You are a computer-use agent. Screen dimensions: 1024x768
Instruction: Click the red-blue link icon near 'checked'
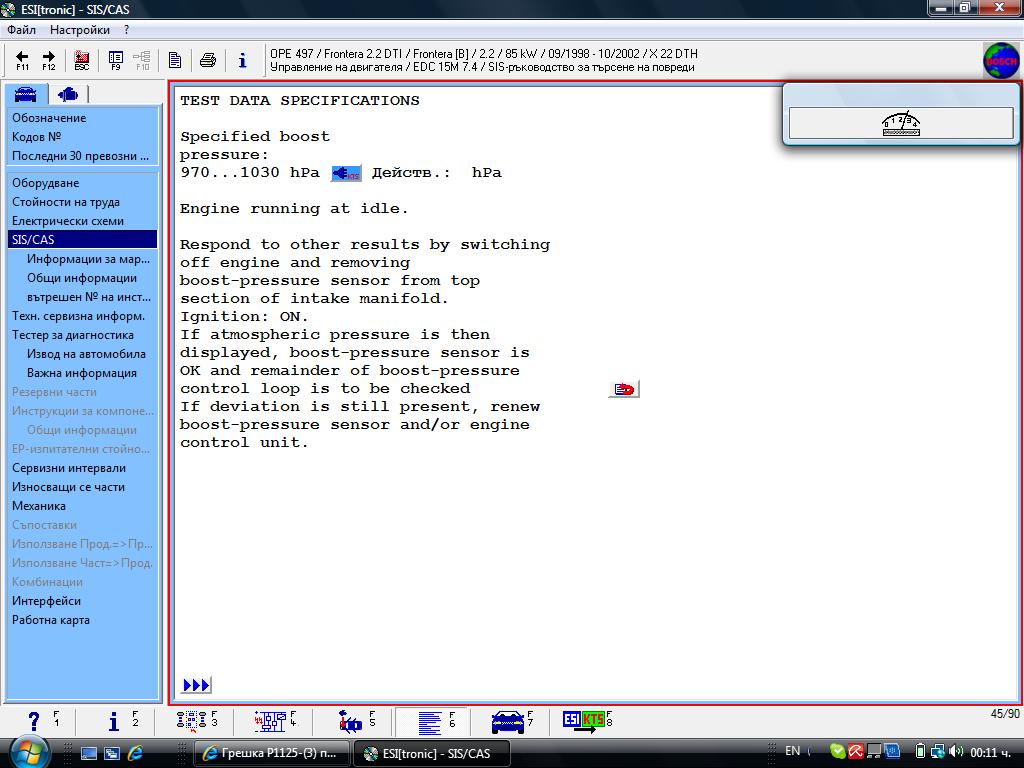624,389
